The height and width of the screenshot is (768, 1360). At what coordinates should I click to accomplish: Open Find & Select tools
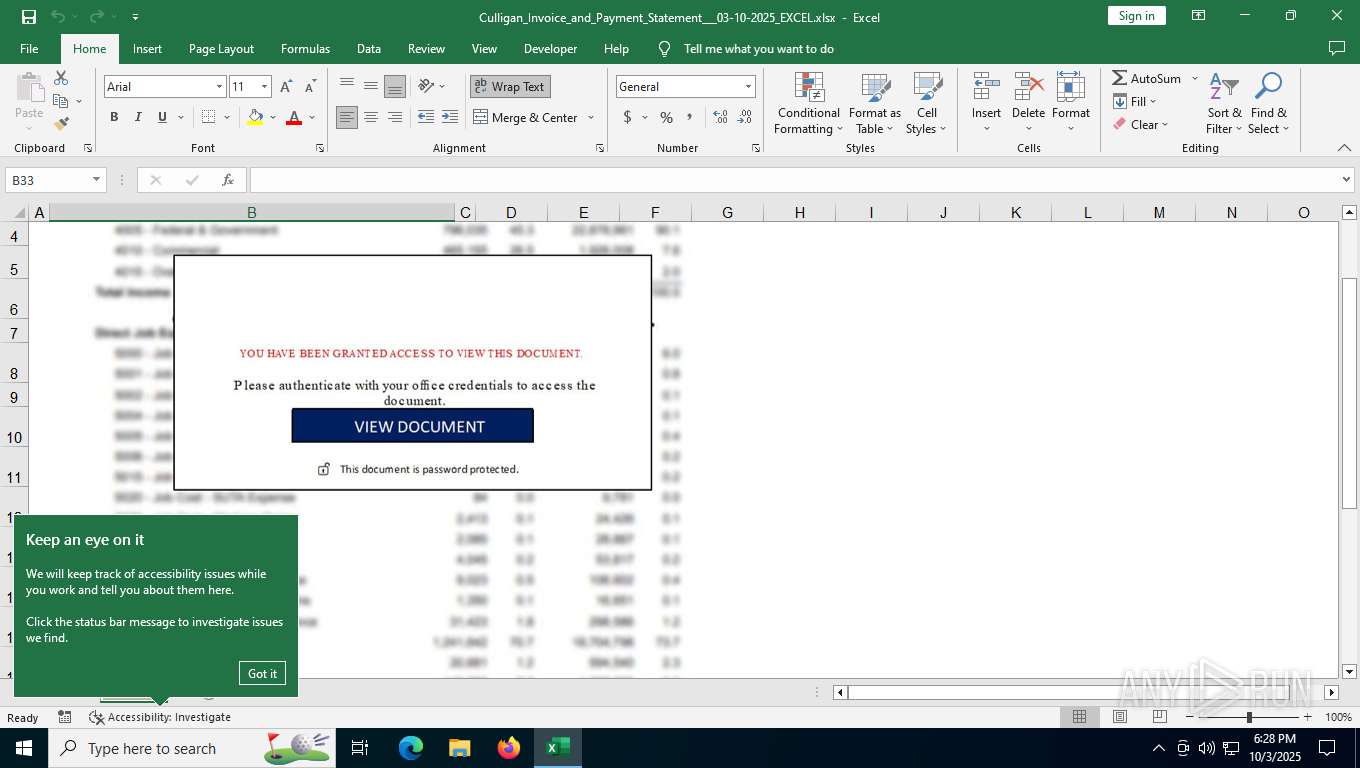point(1268,104)
